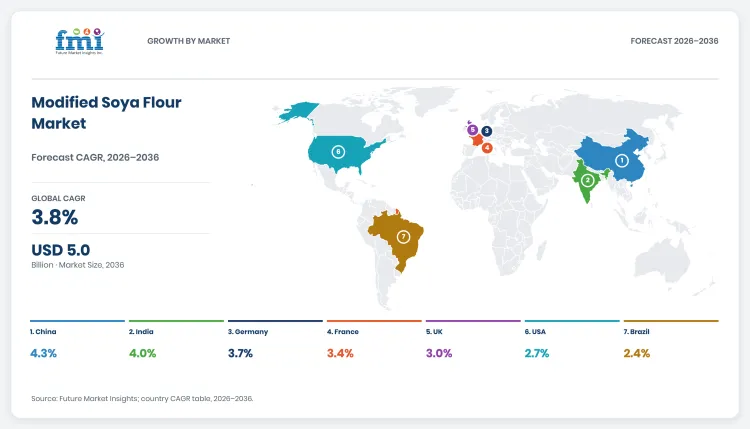The image size is (750, 429).
Task: Click the China 4.3% growth value
Action: pos(44,353)
